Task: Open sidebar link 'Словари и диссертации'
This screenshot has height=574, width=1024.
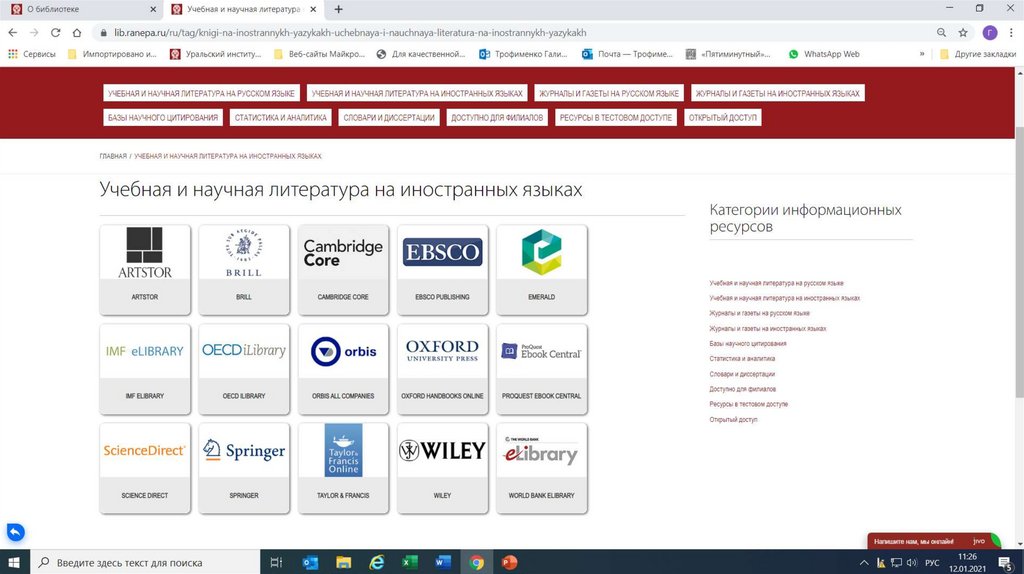Action: click(742, 374)
